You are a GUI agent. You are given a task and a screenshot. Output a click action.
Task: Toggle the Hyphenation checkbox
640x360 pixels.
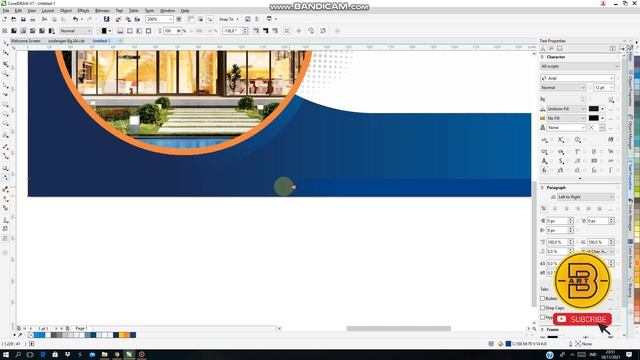pos(543,317)
